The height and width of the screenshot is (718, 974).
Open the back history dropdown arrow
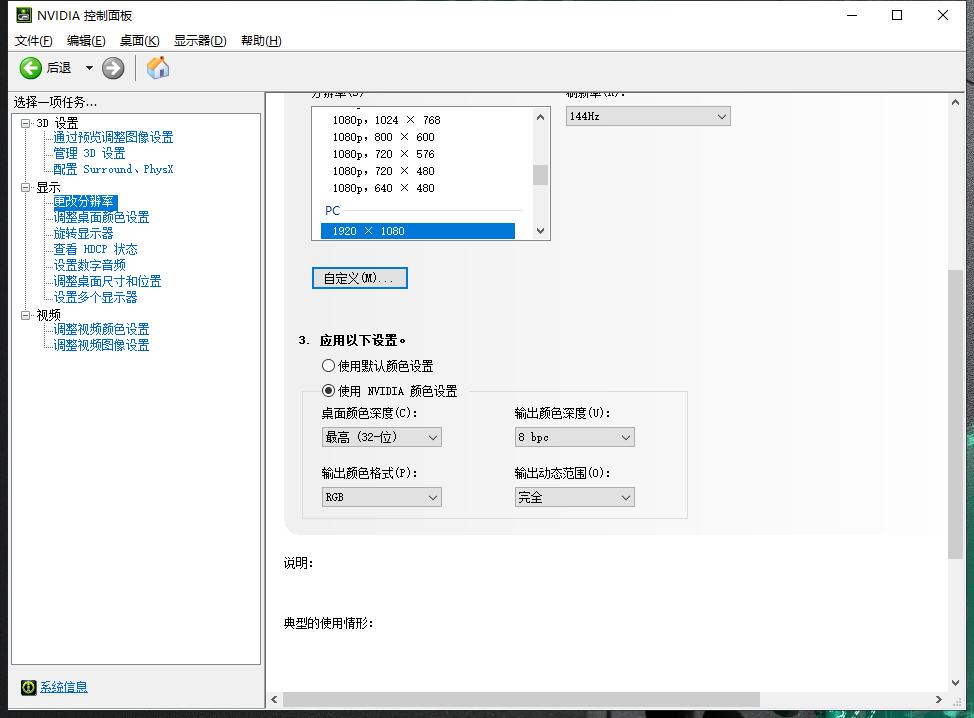pos(89,68)
